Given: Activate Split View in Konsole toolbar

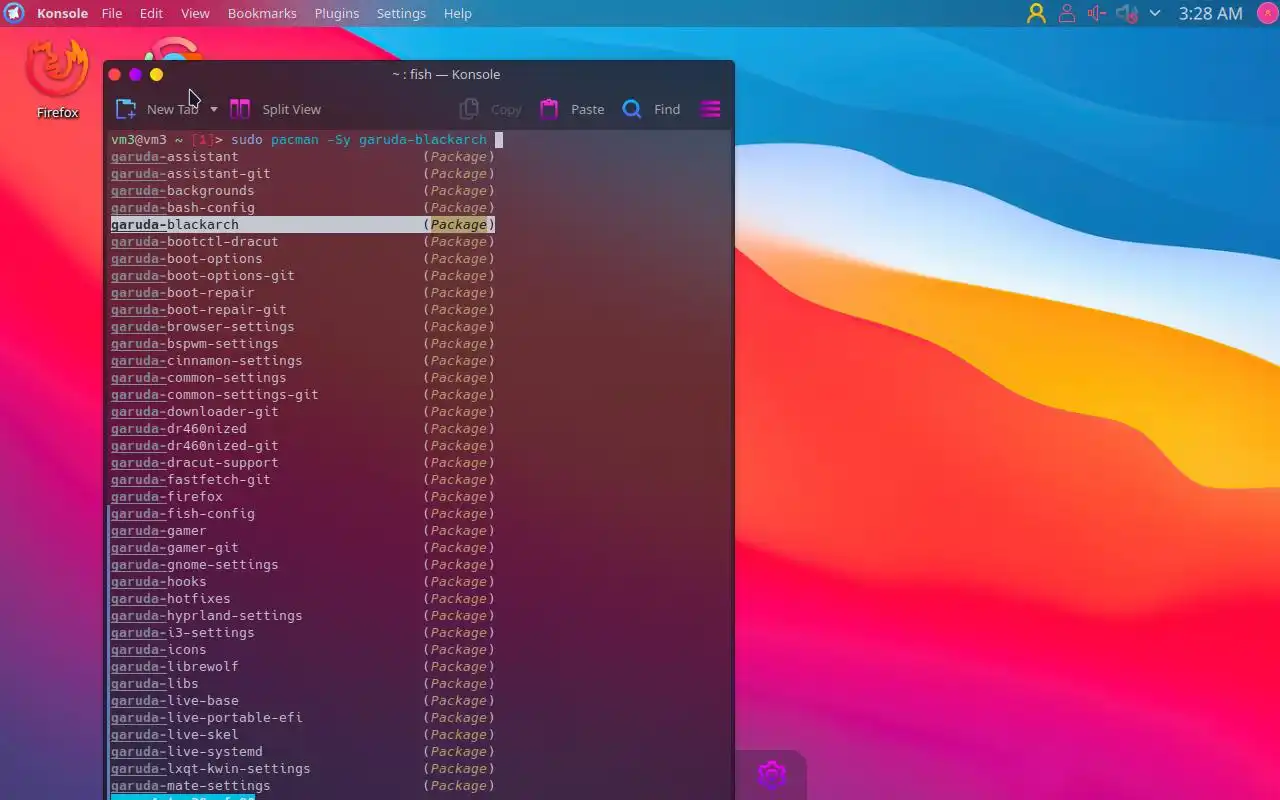Looking at the screenshot, I should (x=276, y=109).
